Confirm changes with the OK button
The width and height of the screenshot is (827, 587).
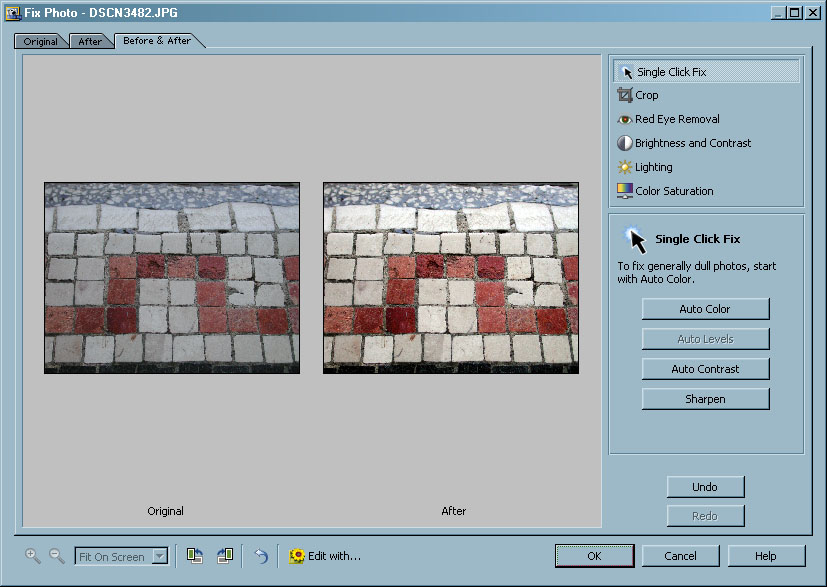594,556
